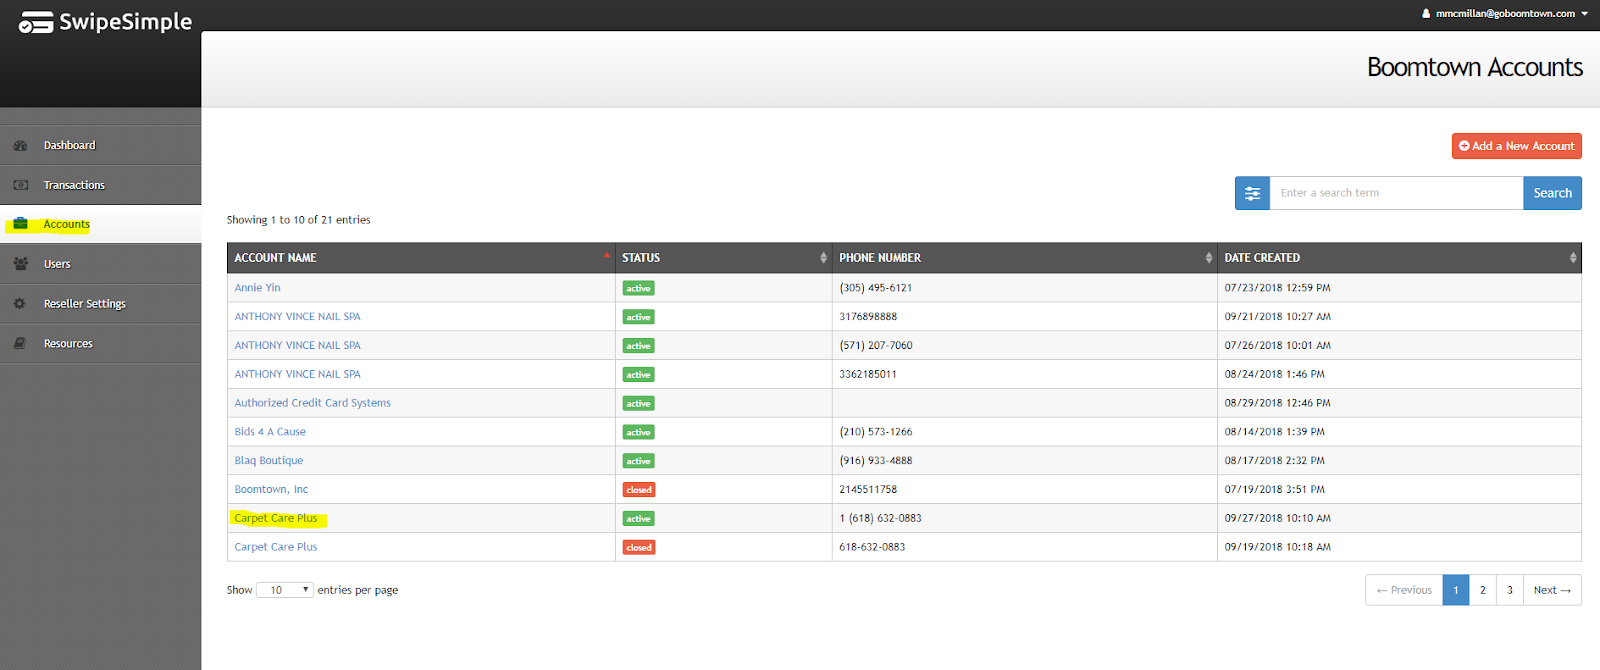The height and width of the screenshot is (670, 1600).
Task: Sort table by Phone Number column arrows
Action: tap(1208, 258)
